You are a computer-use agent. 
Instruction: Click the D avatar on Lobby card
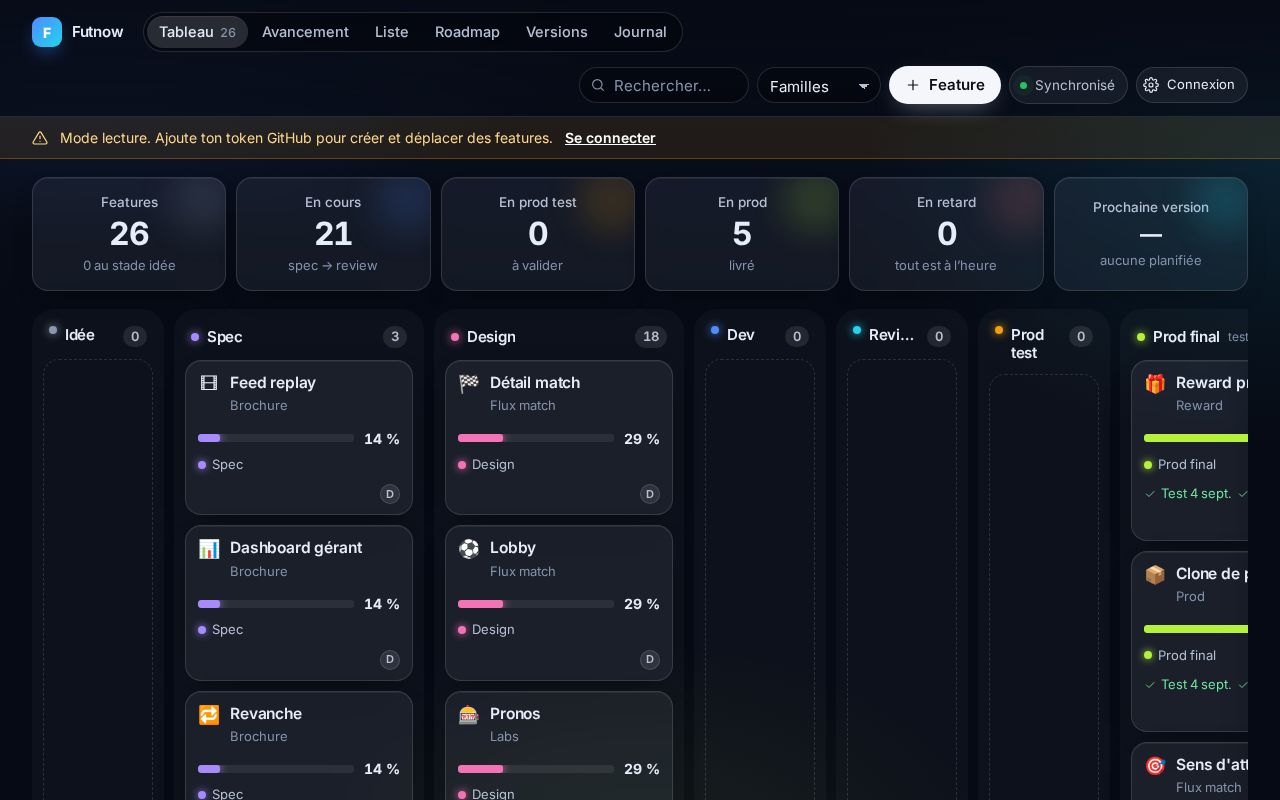[x=650, y=660]
